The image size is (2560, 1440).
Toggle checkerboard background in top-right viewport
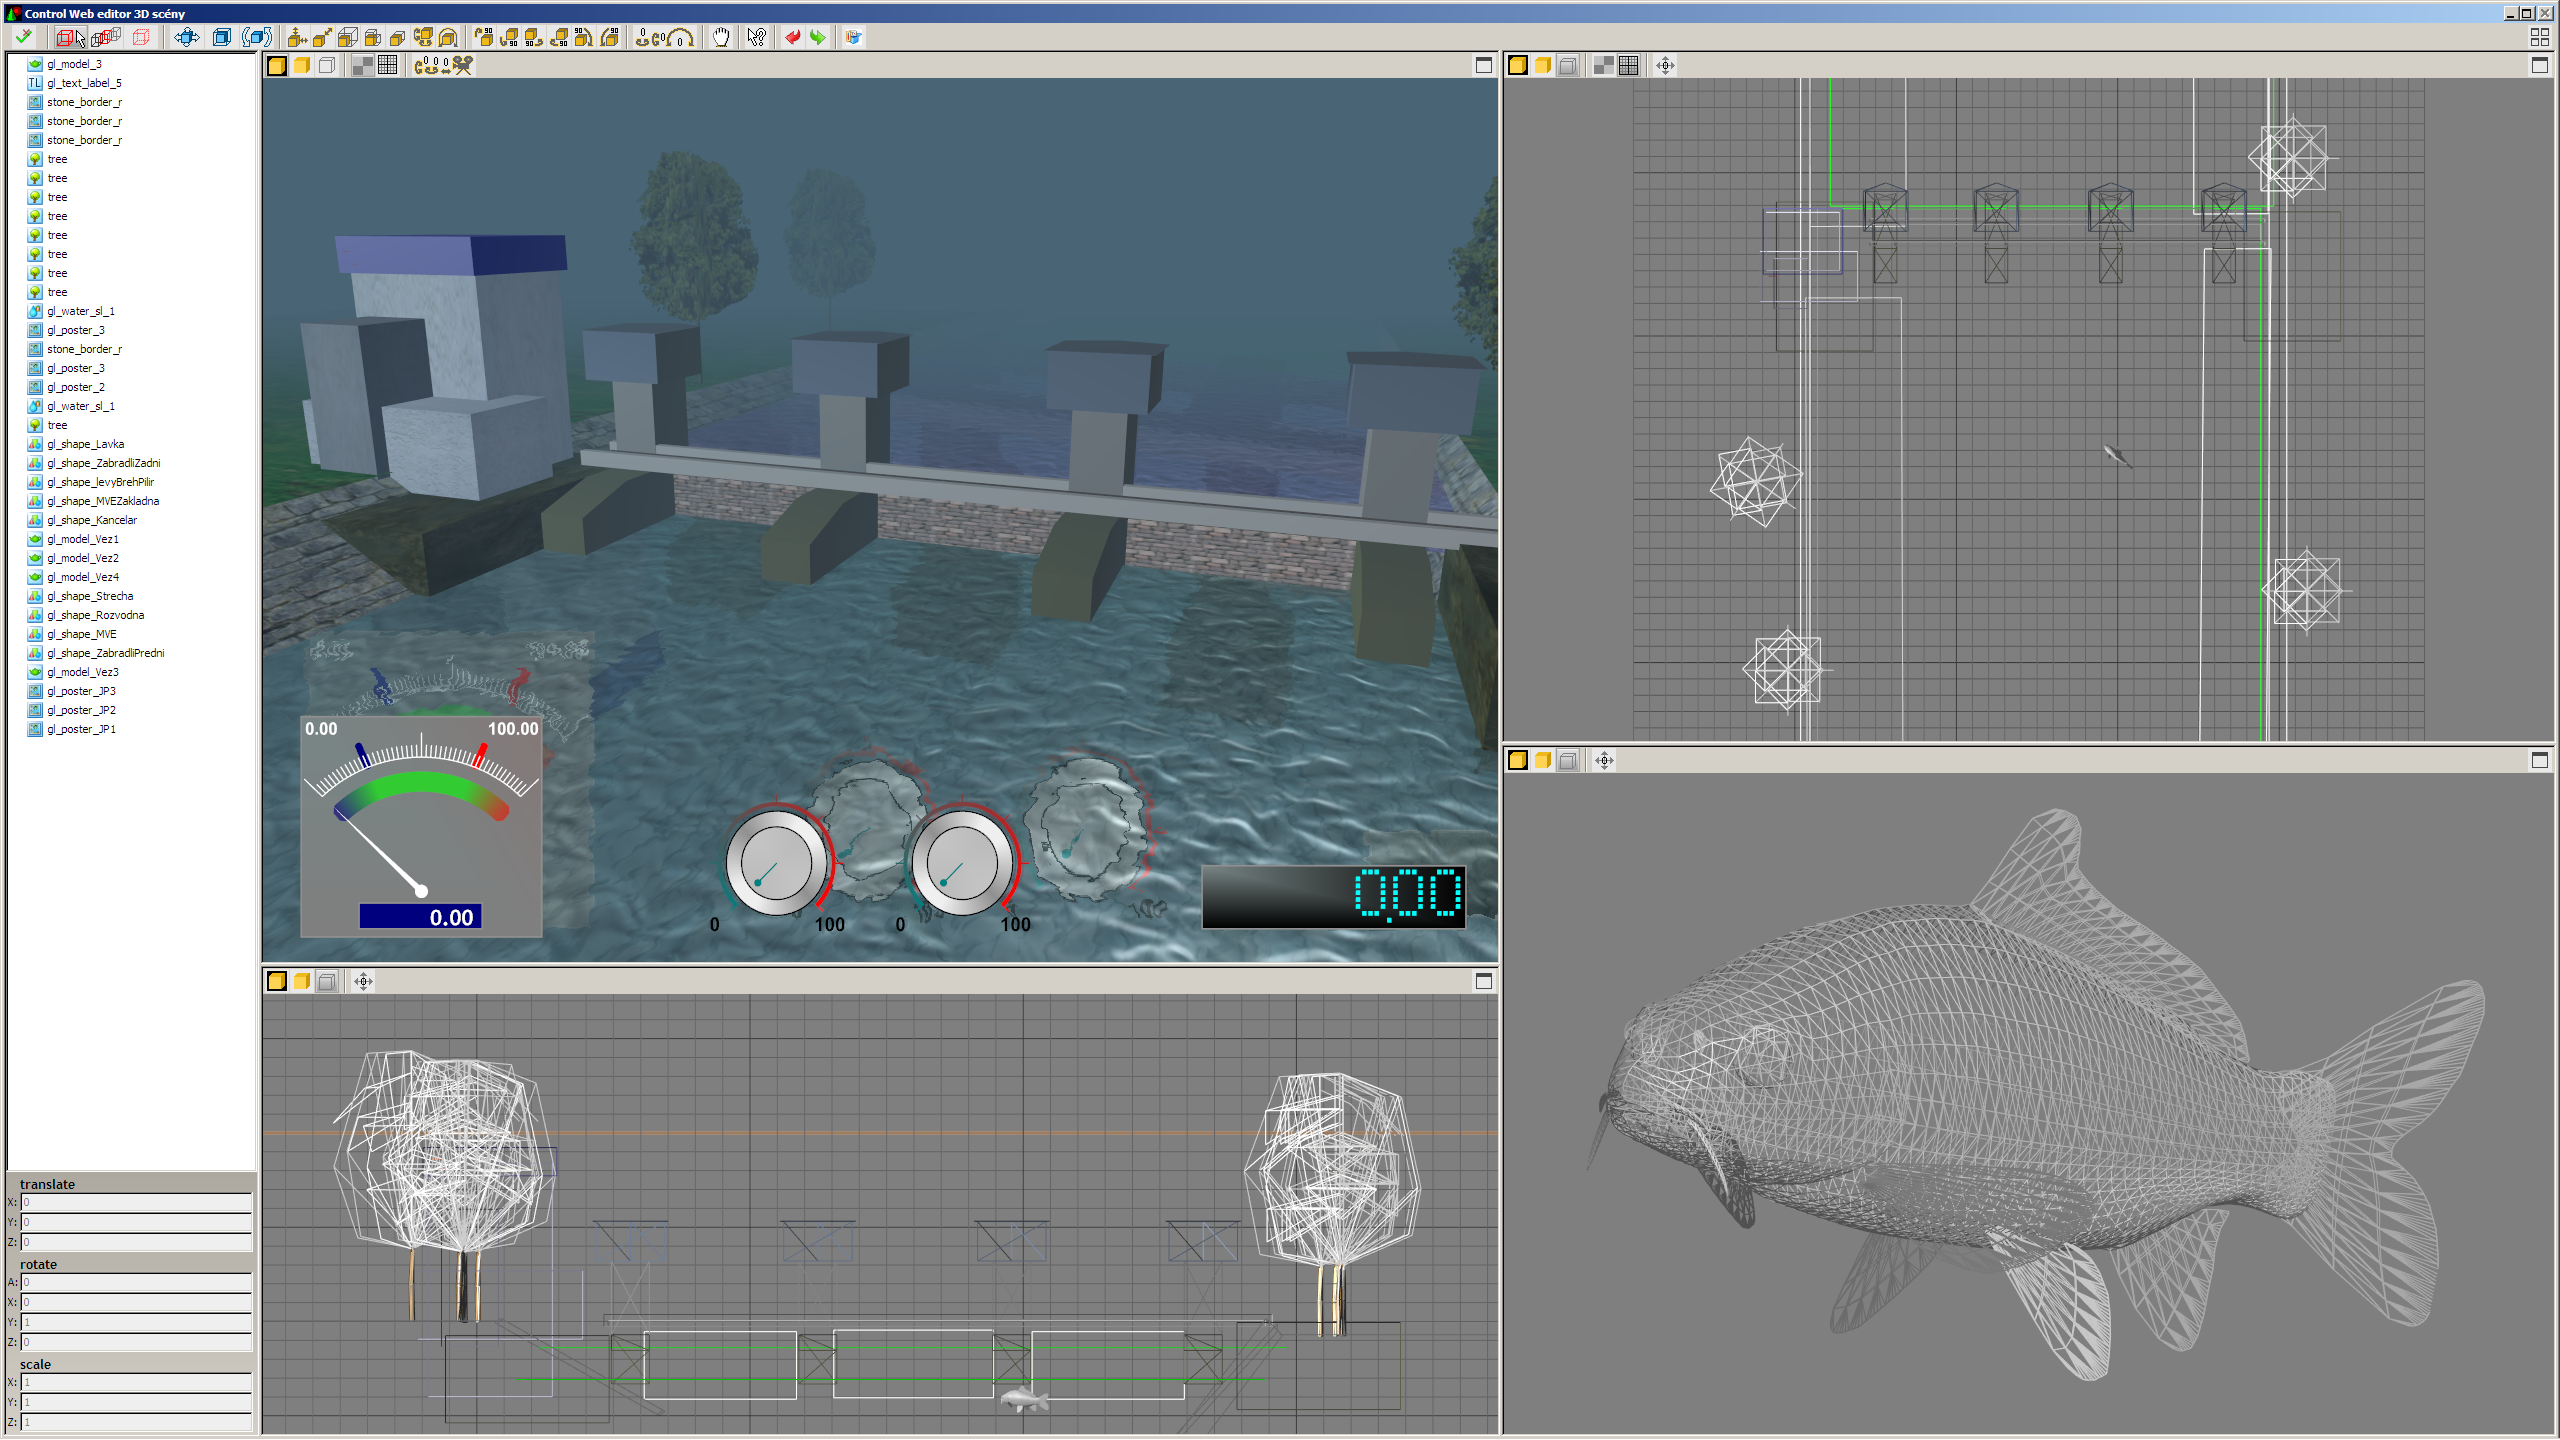1603,65
